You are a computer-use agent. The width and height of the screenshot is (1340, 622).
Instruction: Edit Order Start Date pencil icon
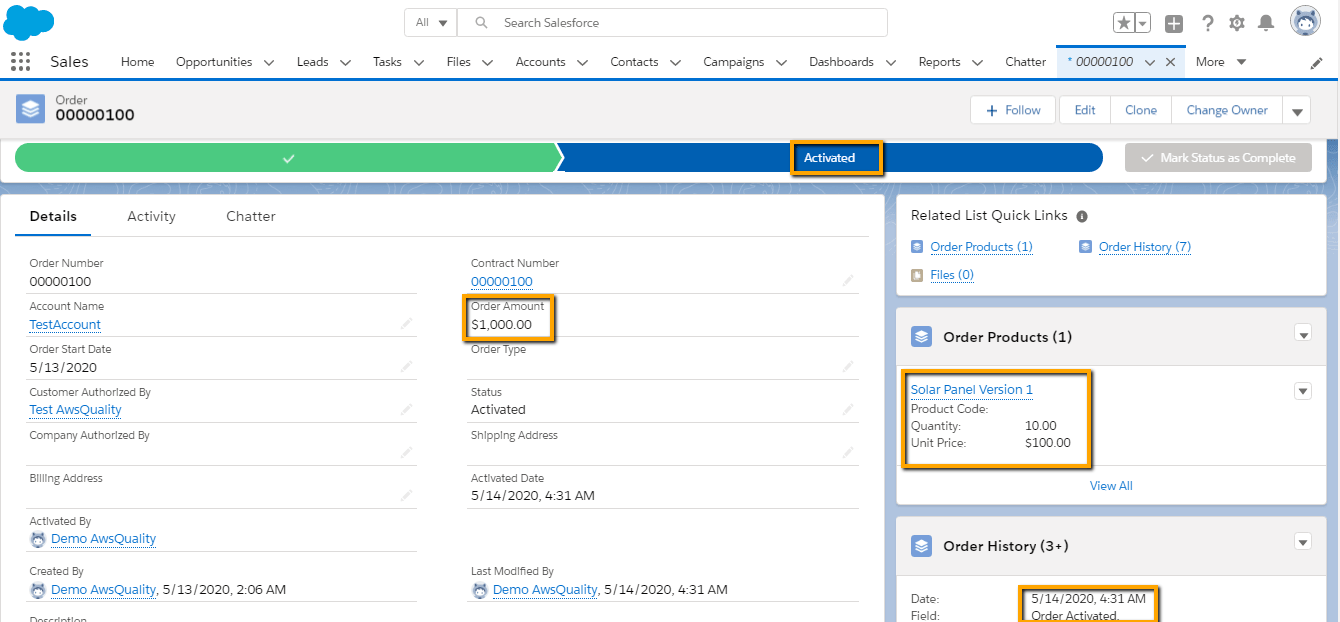click(407, 367)
